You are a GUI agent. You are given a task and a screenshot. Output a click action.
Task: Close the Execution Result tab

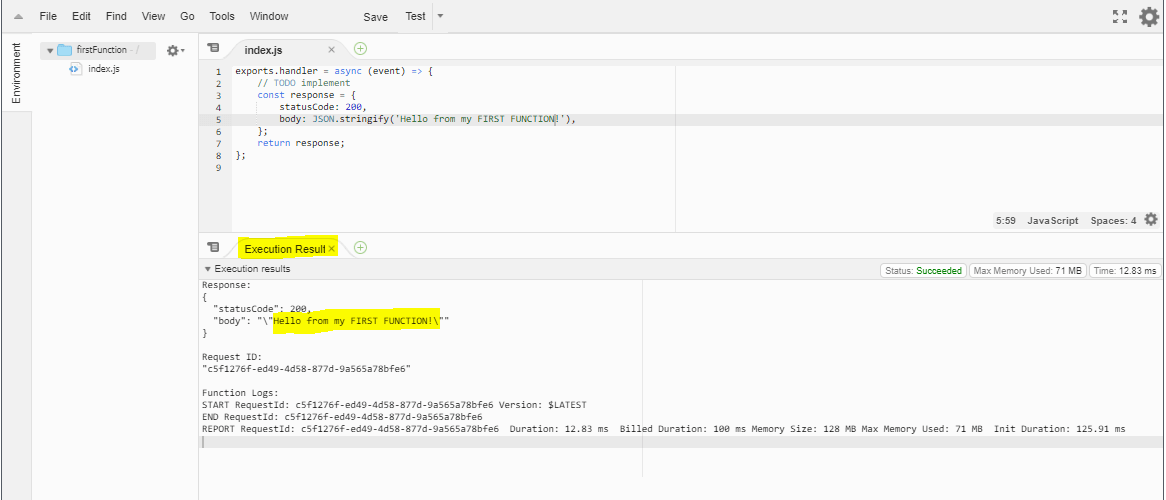pos(332,249)
